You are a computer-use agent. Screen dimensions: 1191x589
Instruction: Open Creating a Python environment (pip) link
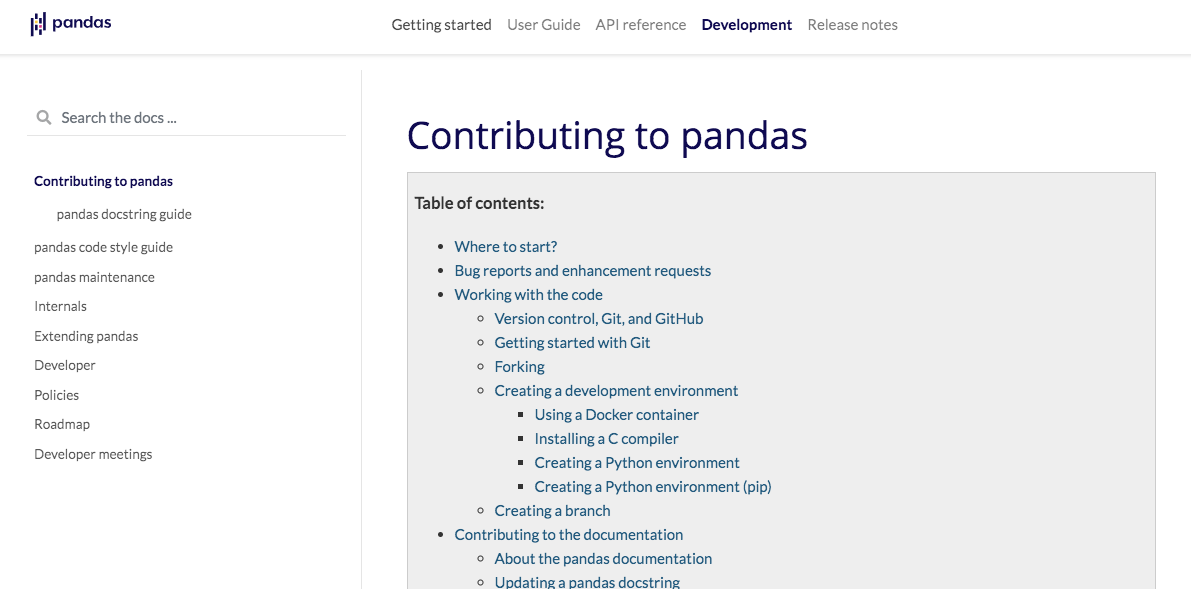pos(652,486)
